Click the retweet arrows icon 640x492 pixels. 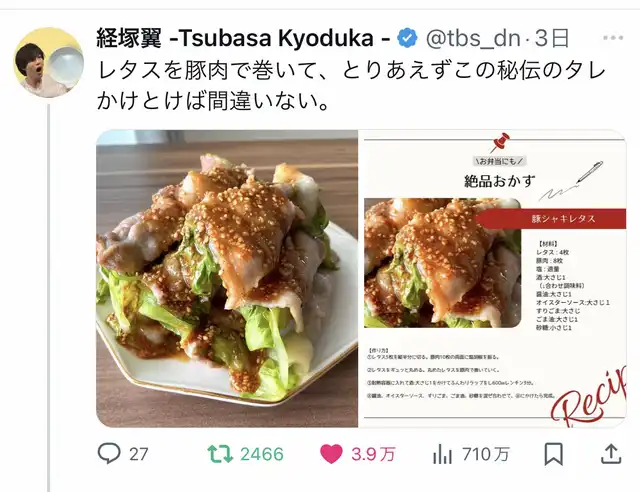point(220,454)
